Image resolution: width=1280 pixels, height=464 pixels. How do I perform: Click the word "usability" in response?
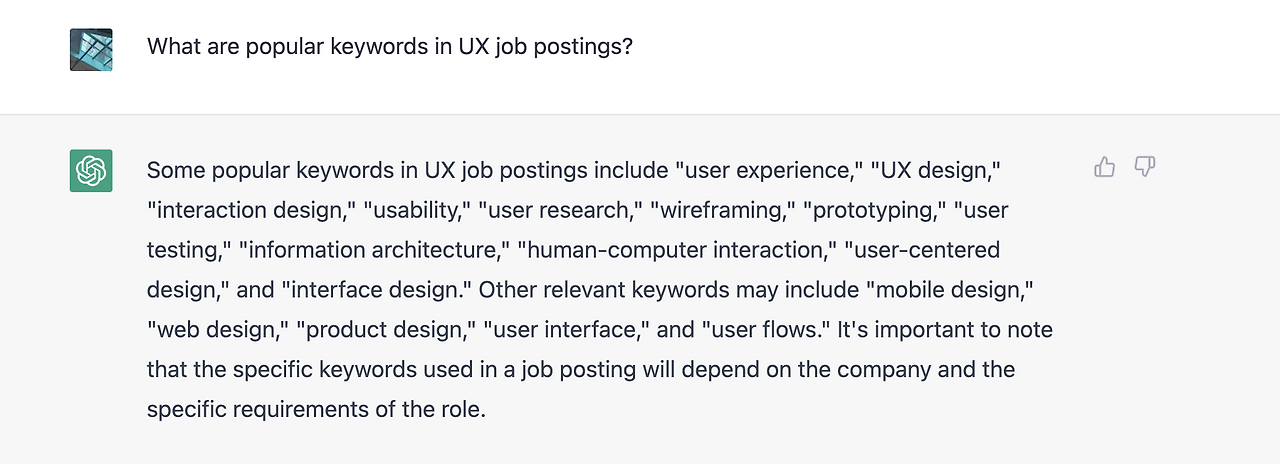416,210
